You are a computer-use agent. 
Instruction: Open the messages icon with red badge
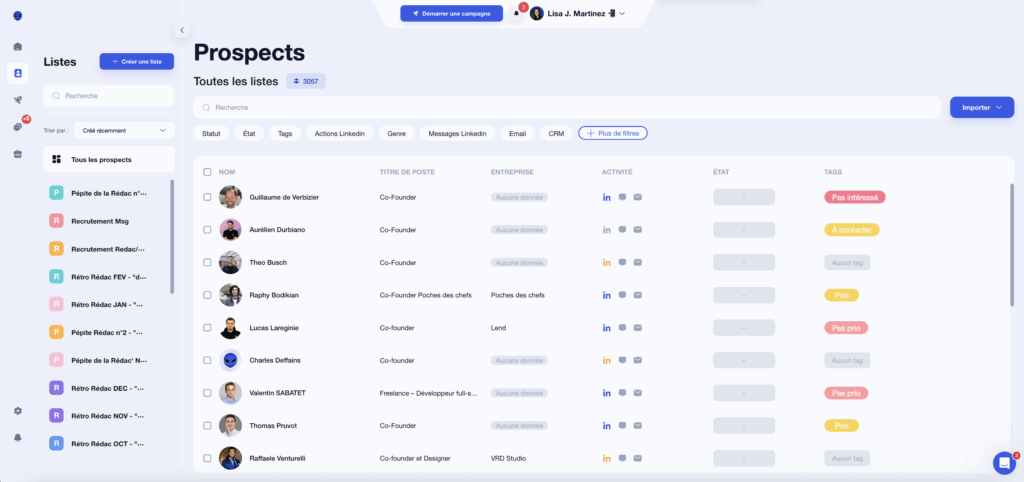tap(17, 127)
